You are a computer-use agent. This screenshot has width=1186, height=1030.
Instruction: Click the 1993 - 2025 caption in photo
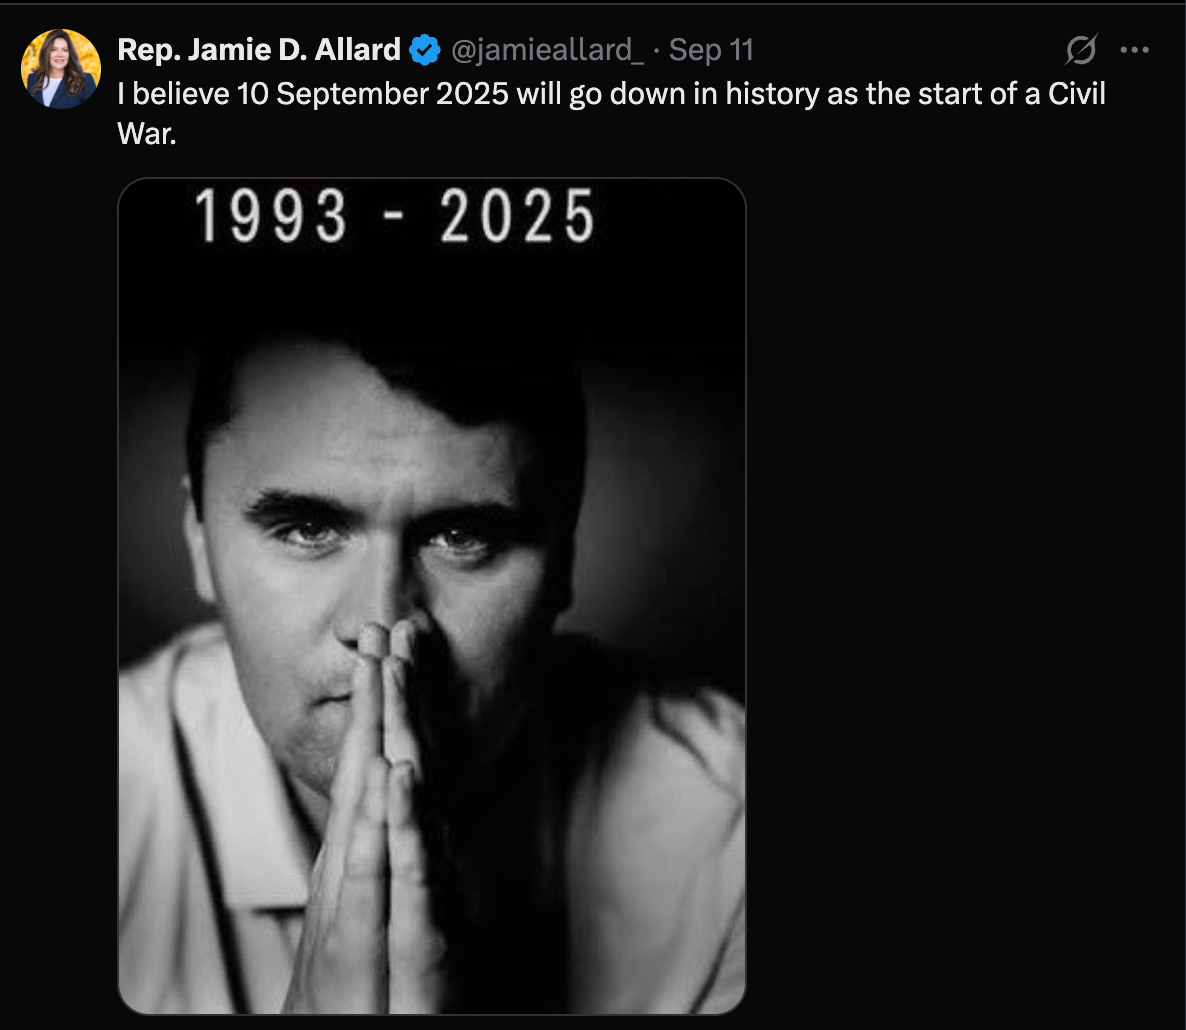pos(395,216)
